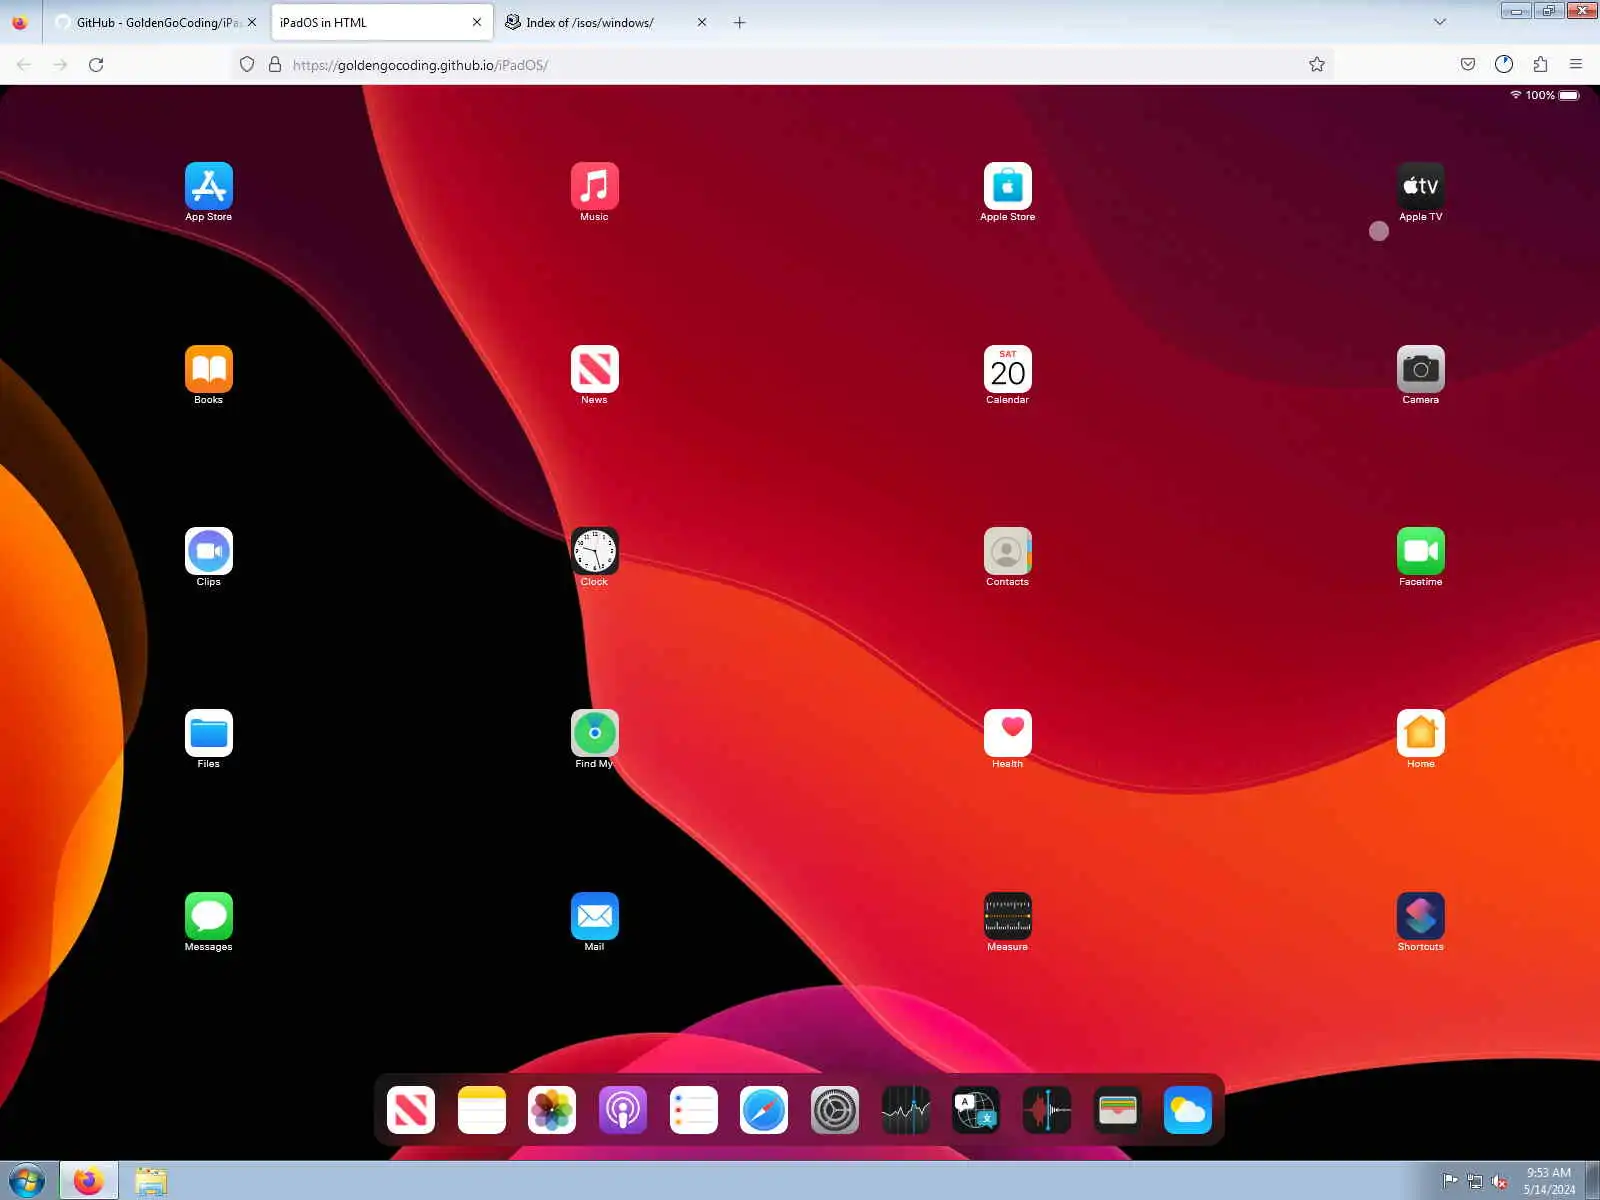Open network status in system tray

[x=1475, y=1181]
